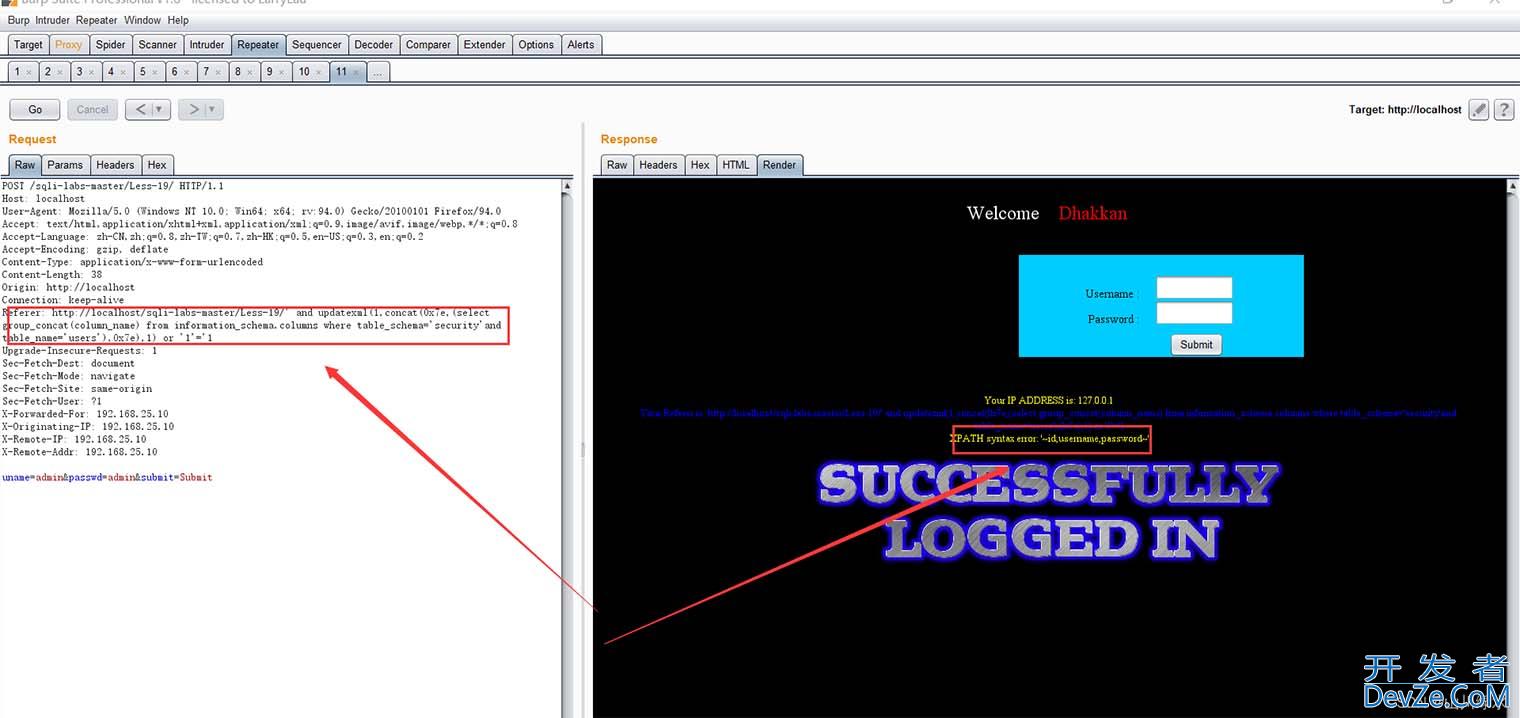Click the Cancel button
The image size is (1520, 718).
coord(92,109)
